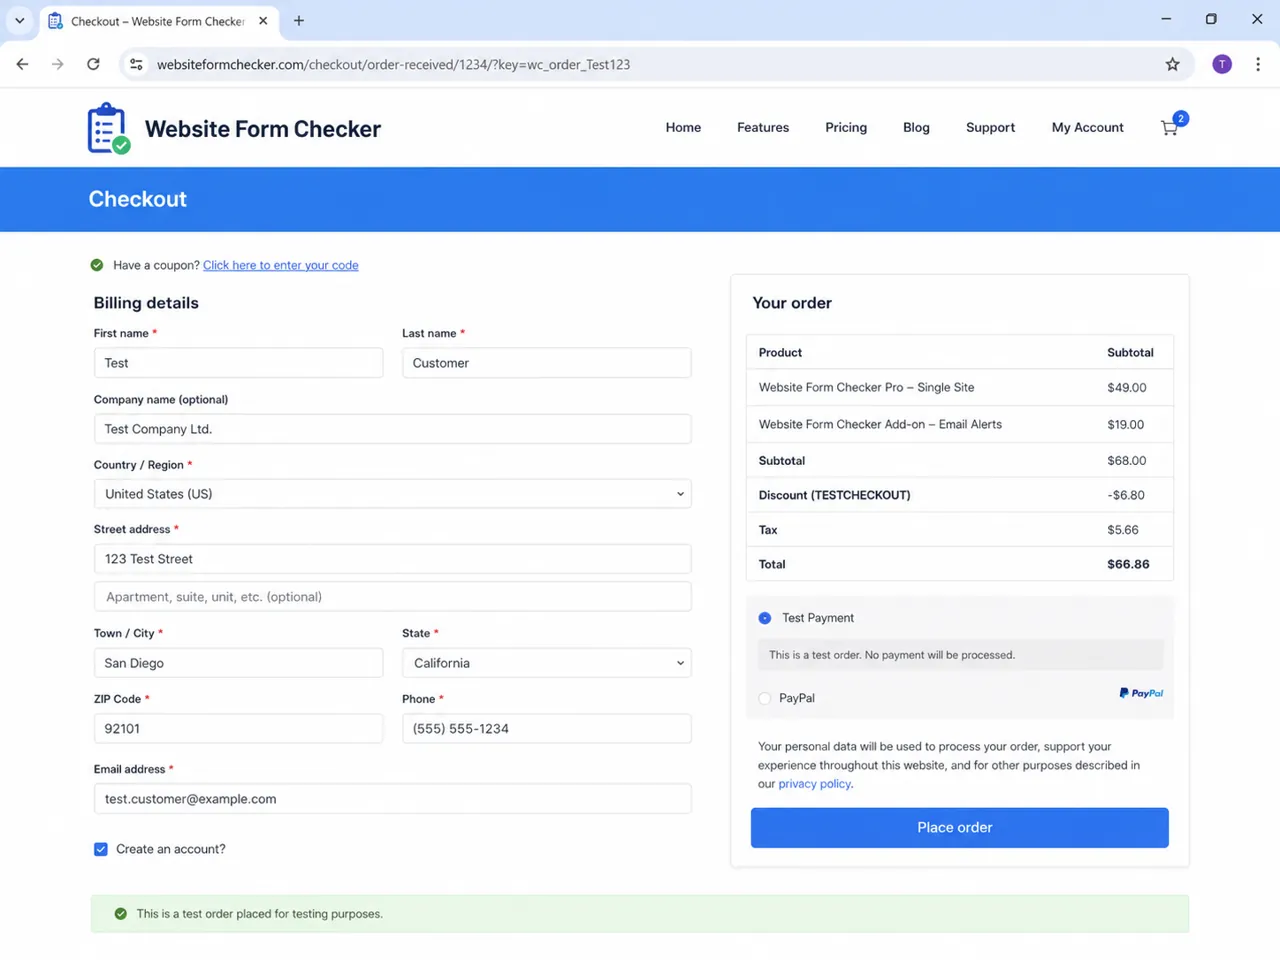The height and width of the screenshot is (960, 1280).
Task: Close the Checkout browser tab
Action: 263,20
